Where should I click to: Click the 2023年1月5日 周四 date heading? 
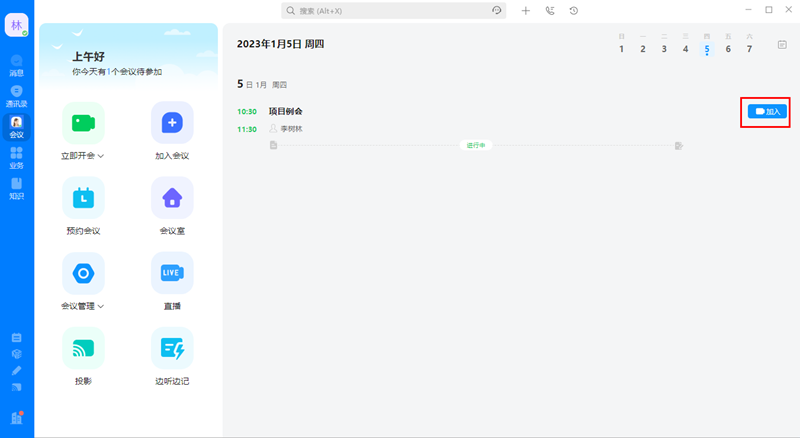tap(280, 44)
